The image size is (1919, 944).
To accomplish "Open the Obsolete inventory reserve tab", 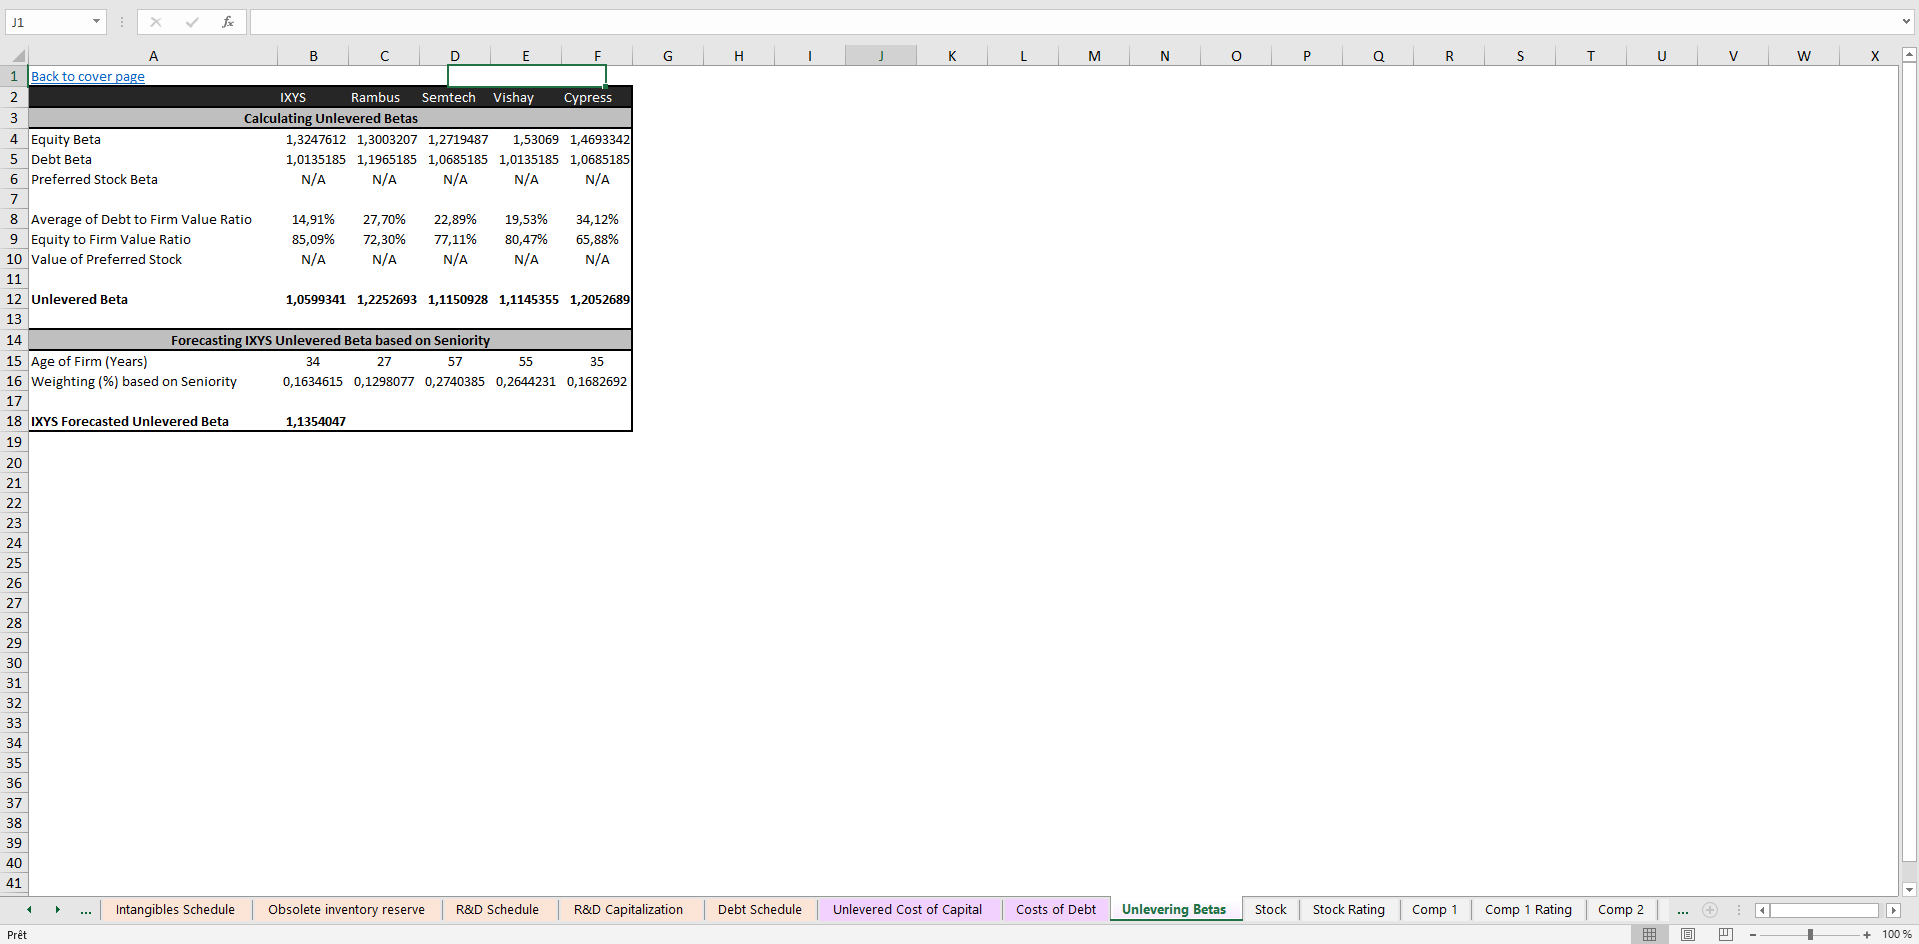I will (346, 910).
